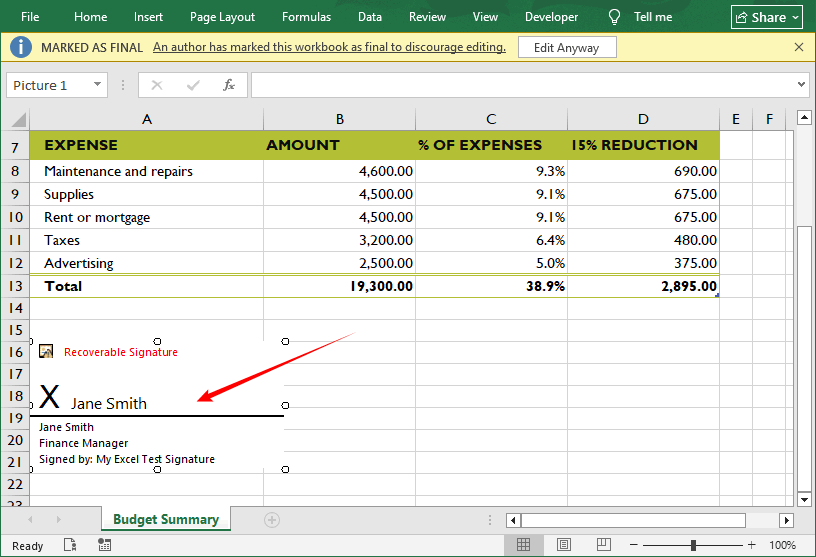816x557 pixels.
Task: Click the zoom slider handle
Action: pos(693,545)
